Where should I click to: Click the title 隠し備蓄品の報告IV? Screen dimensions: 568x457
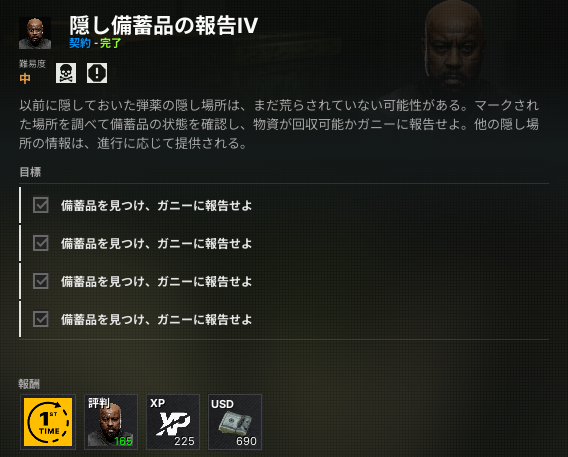(163, 25)
